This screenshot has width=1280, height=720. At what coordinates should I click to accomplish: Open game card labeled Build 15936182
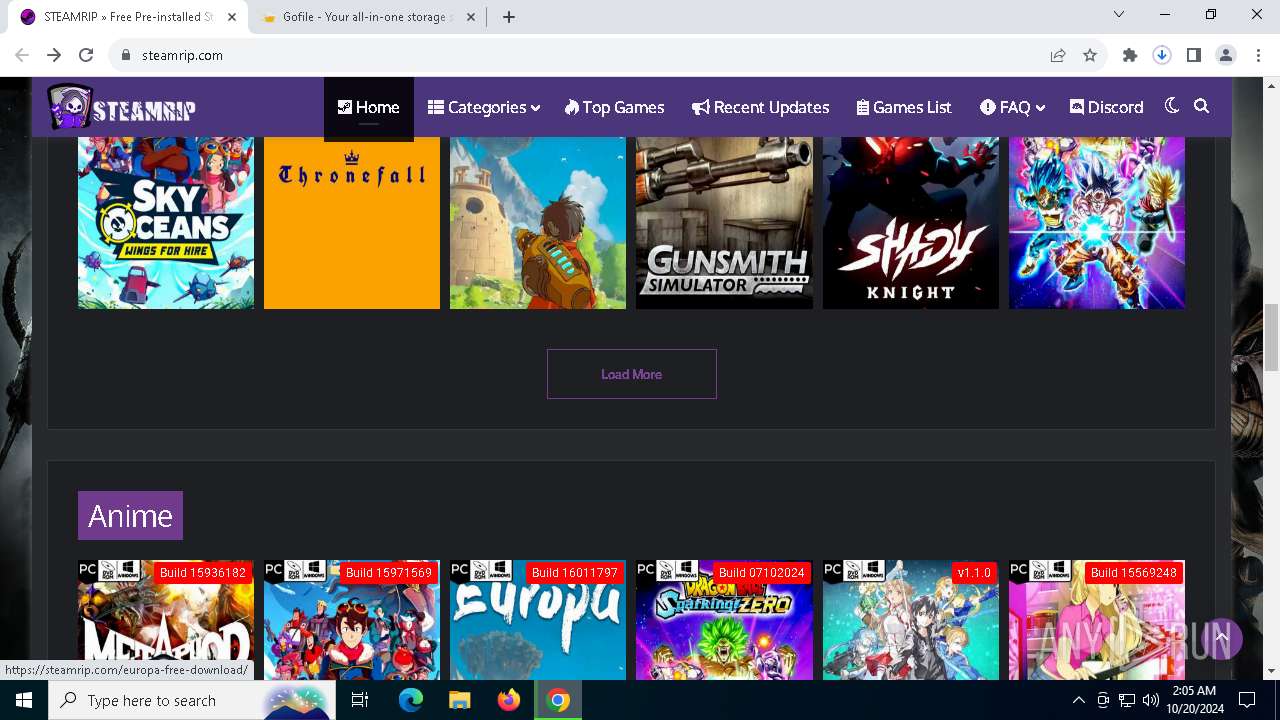(166, 620)
